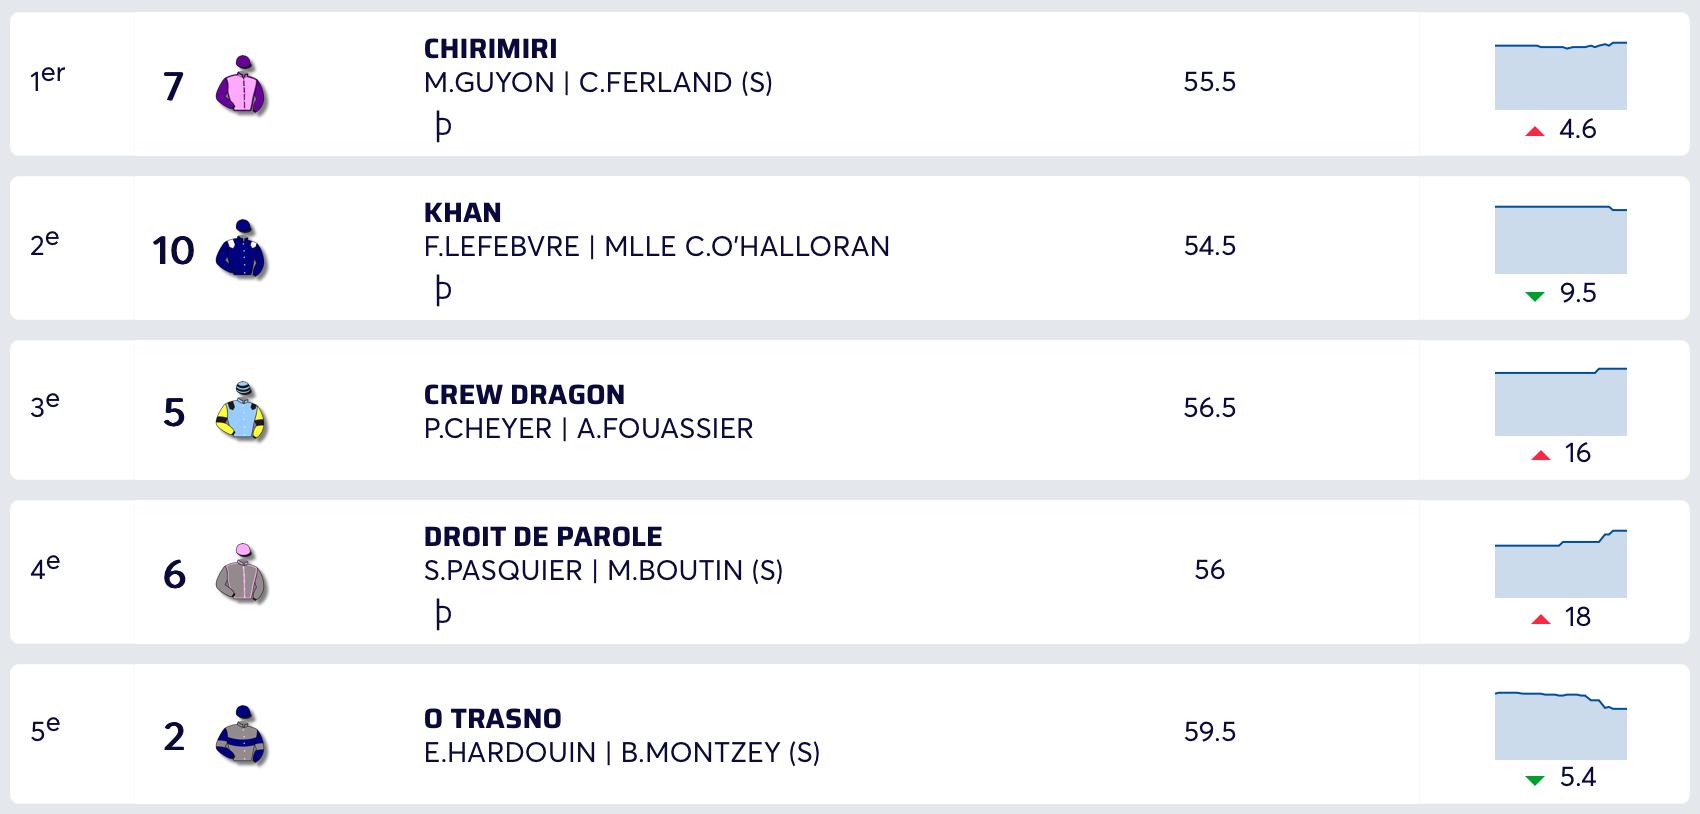1700x814 pixels.
Task: Open Chirimiri's odds trend chart
Action: (x=1560, y=76)
